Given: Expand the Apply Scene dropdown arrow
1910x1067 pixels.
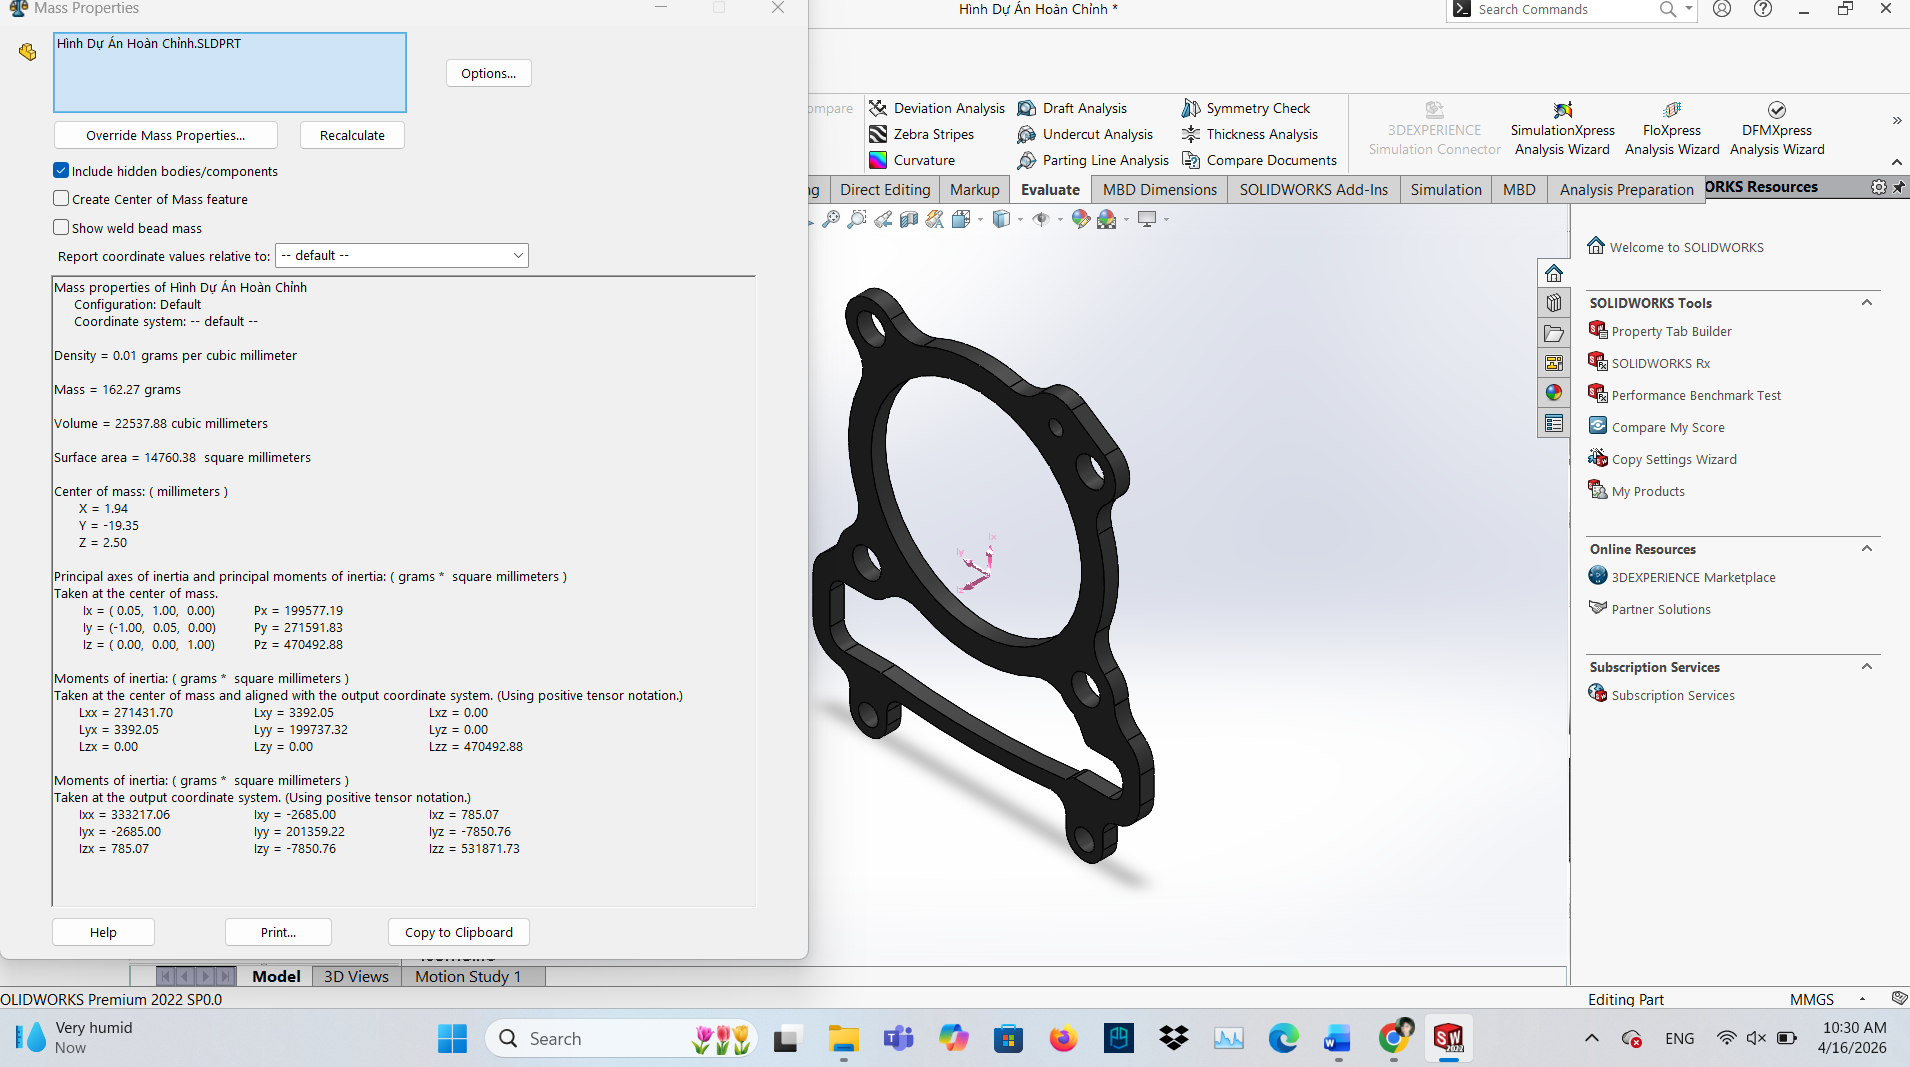Looking at the screenshot, I should point(1126,219).
